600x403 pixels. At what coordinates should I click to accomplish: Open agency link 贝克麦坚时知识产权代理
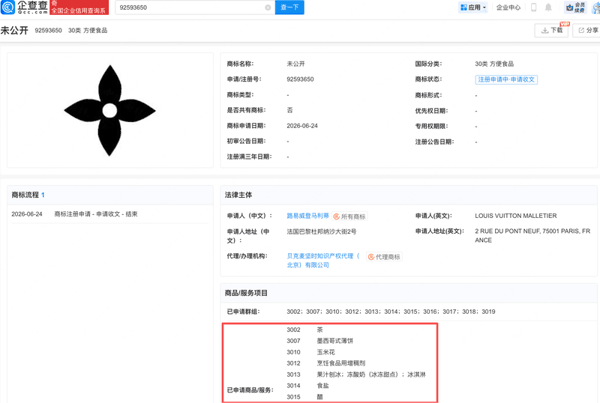click(323, 260)
